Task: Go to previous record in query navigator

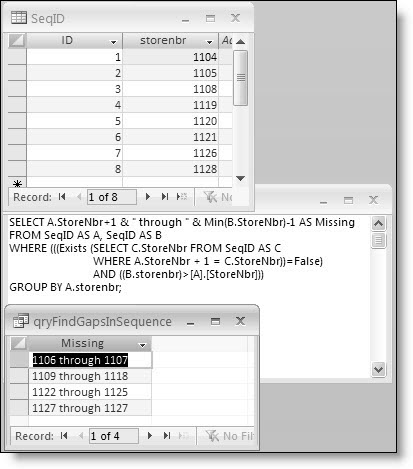Action: [81, 436]
